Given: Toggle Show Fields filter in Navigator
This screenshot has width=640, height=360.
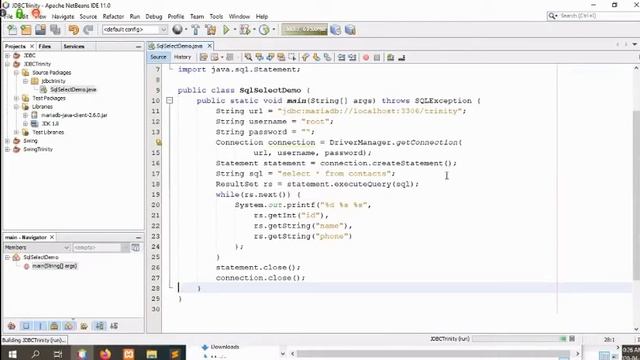Looking at the screenshot, I should pyautogui.click(x=26, y=326).
